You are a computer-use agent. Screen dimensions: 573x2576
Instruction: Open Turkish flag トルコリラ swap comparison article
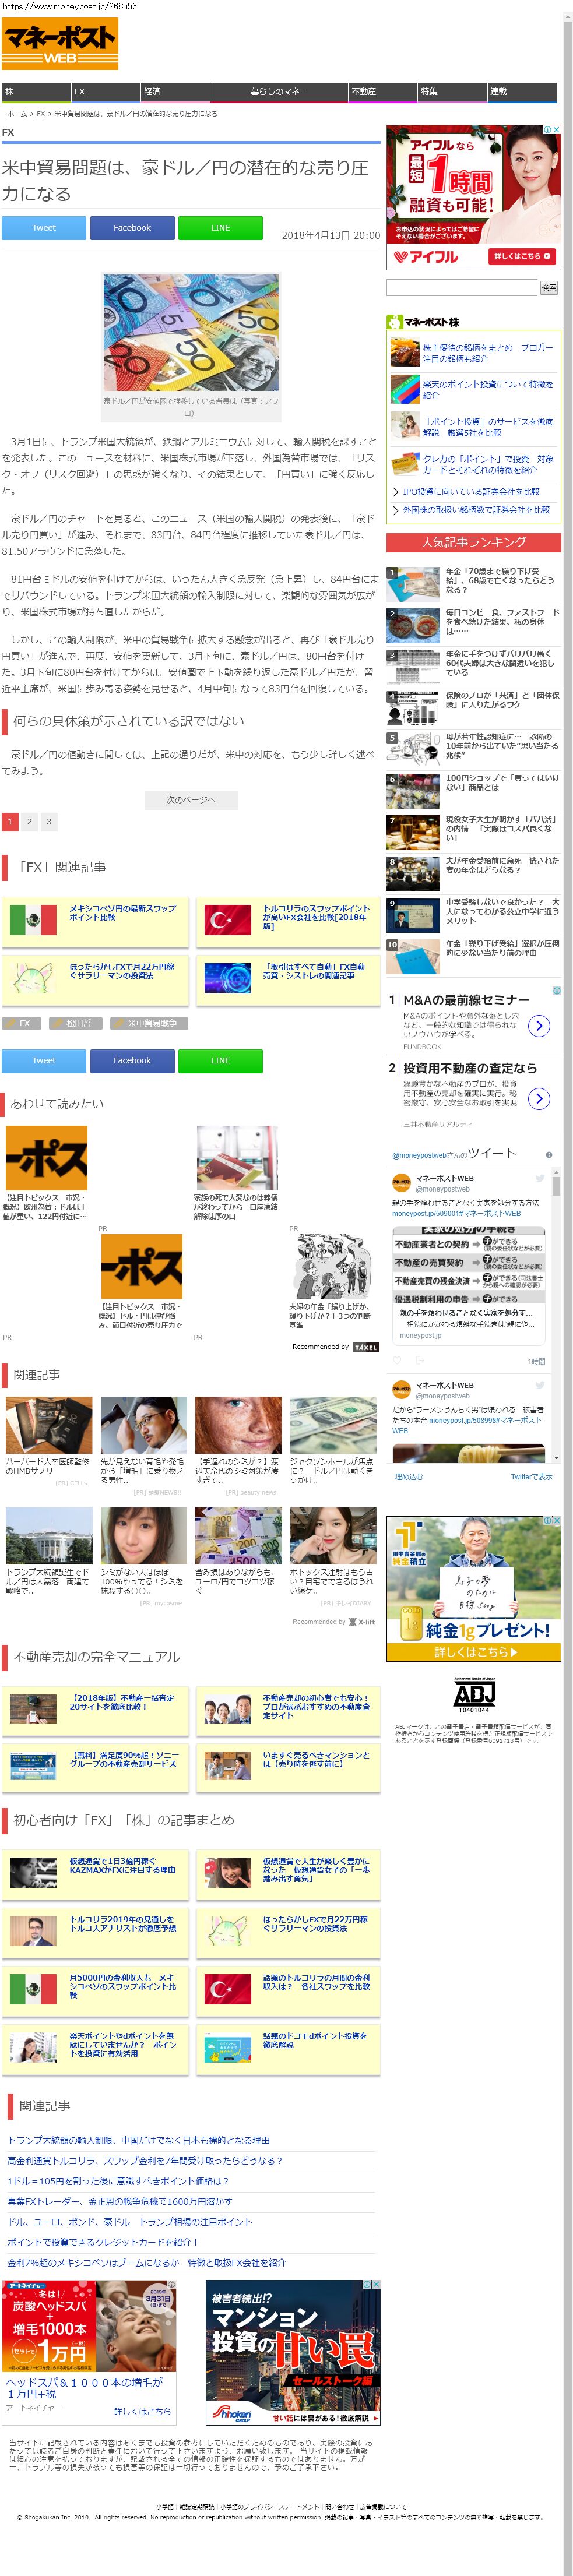pos(288,922)
